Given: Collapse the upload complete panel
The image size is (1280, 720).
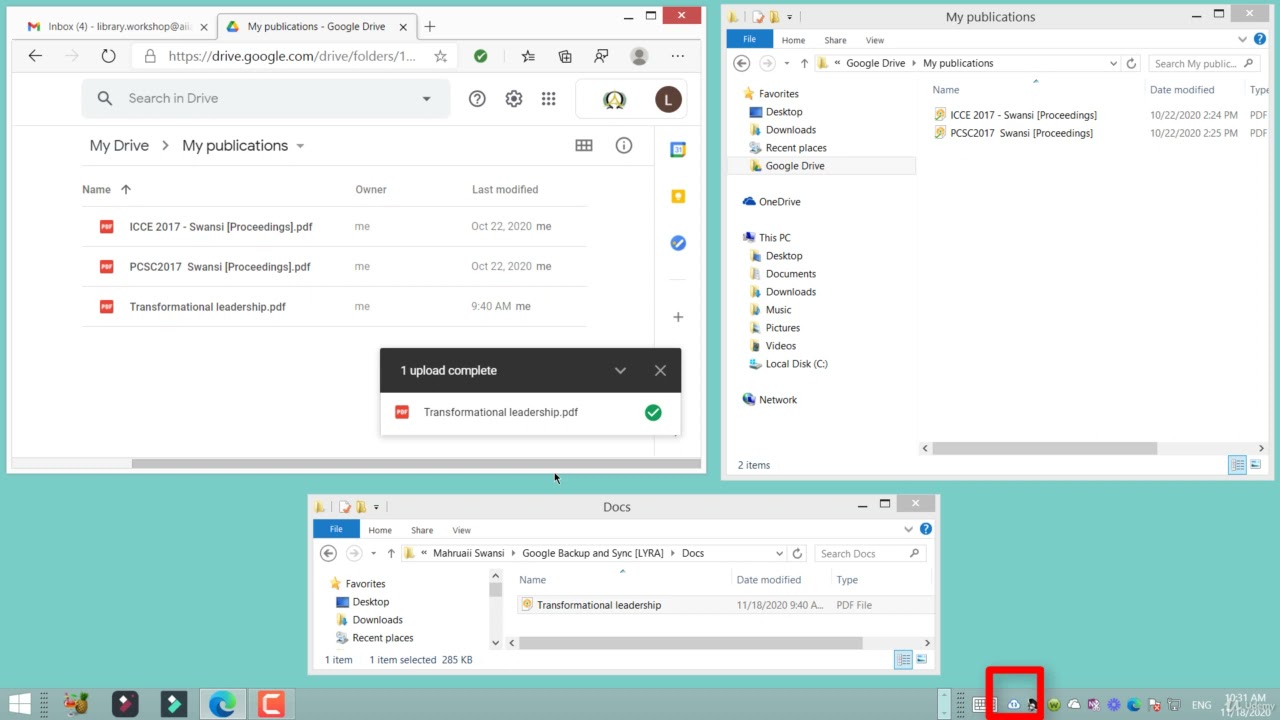Looking at the screenshot, I should click(620, 370).
